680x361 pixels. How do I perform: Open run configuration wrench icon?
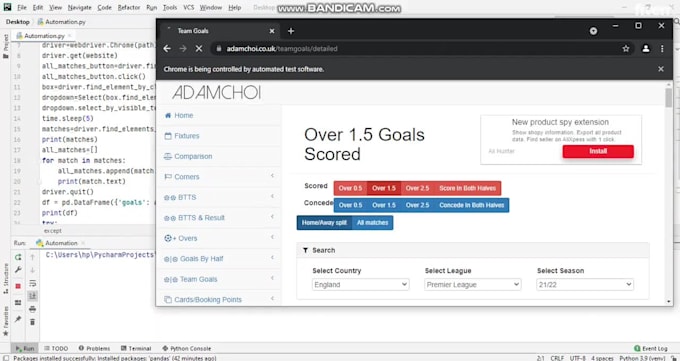tap(18, 270)
